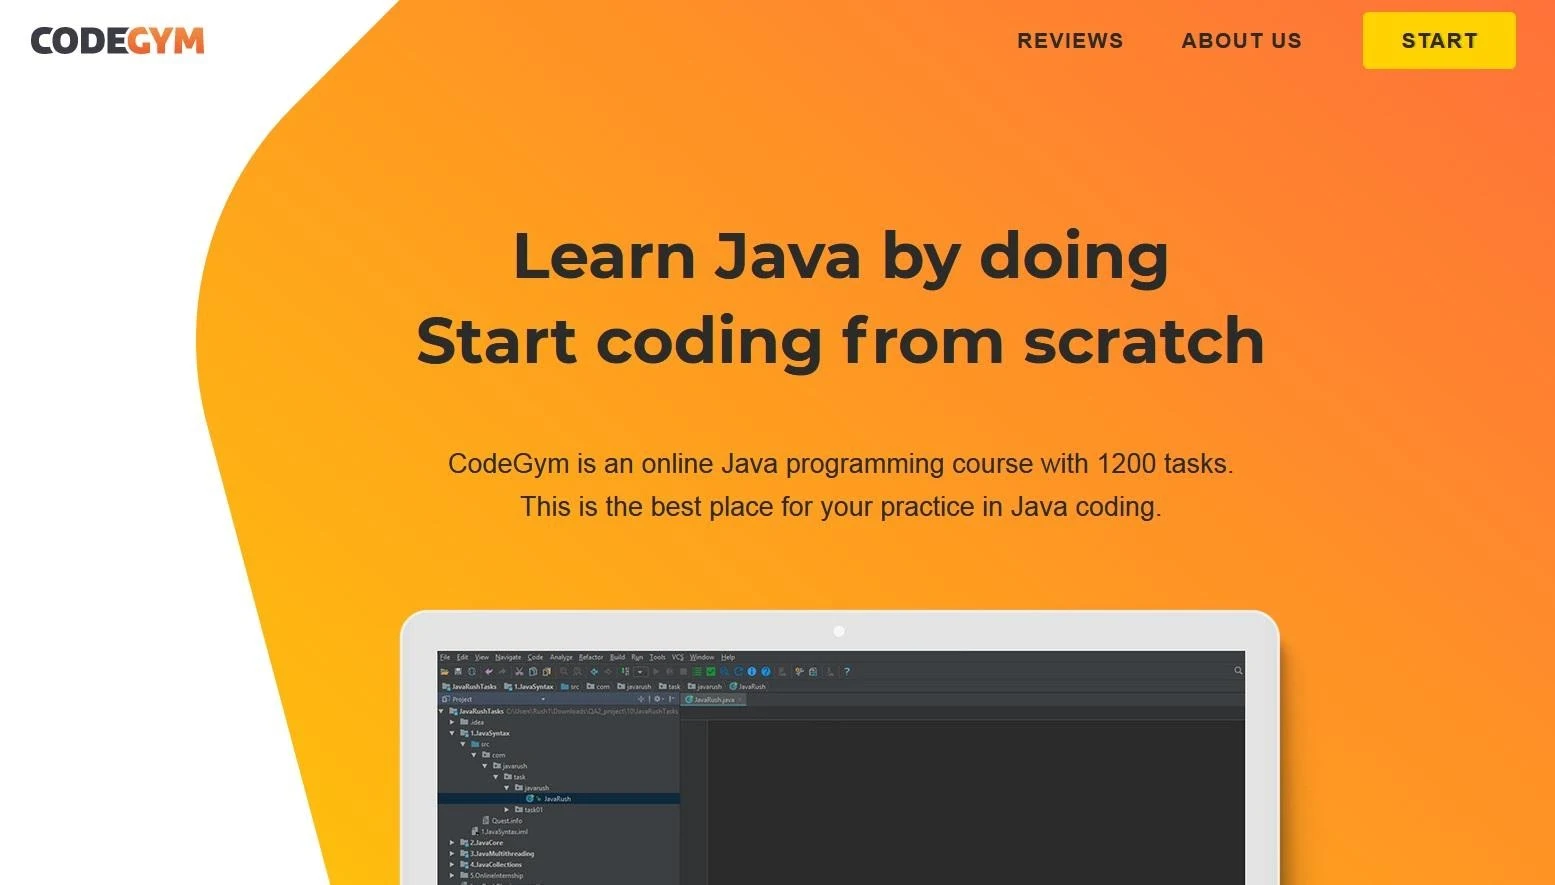This screenshot has height=885, width=1555.
Task: Click the Back navigation arrow icon
Action: pyautogui.click(x=594, y=671)
